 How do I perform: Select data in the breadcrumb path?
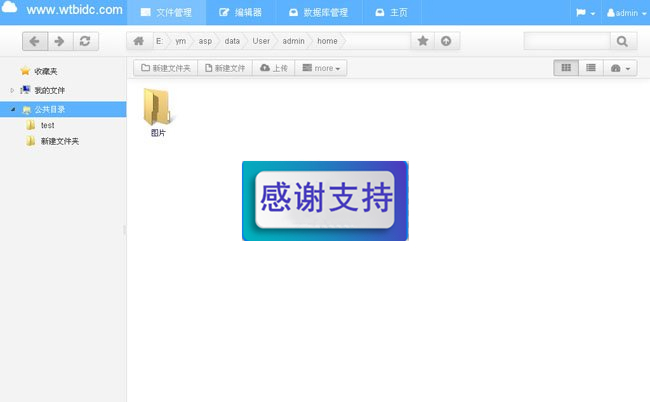(x=232, y=41)
